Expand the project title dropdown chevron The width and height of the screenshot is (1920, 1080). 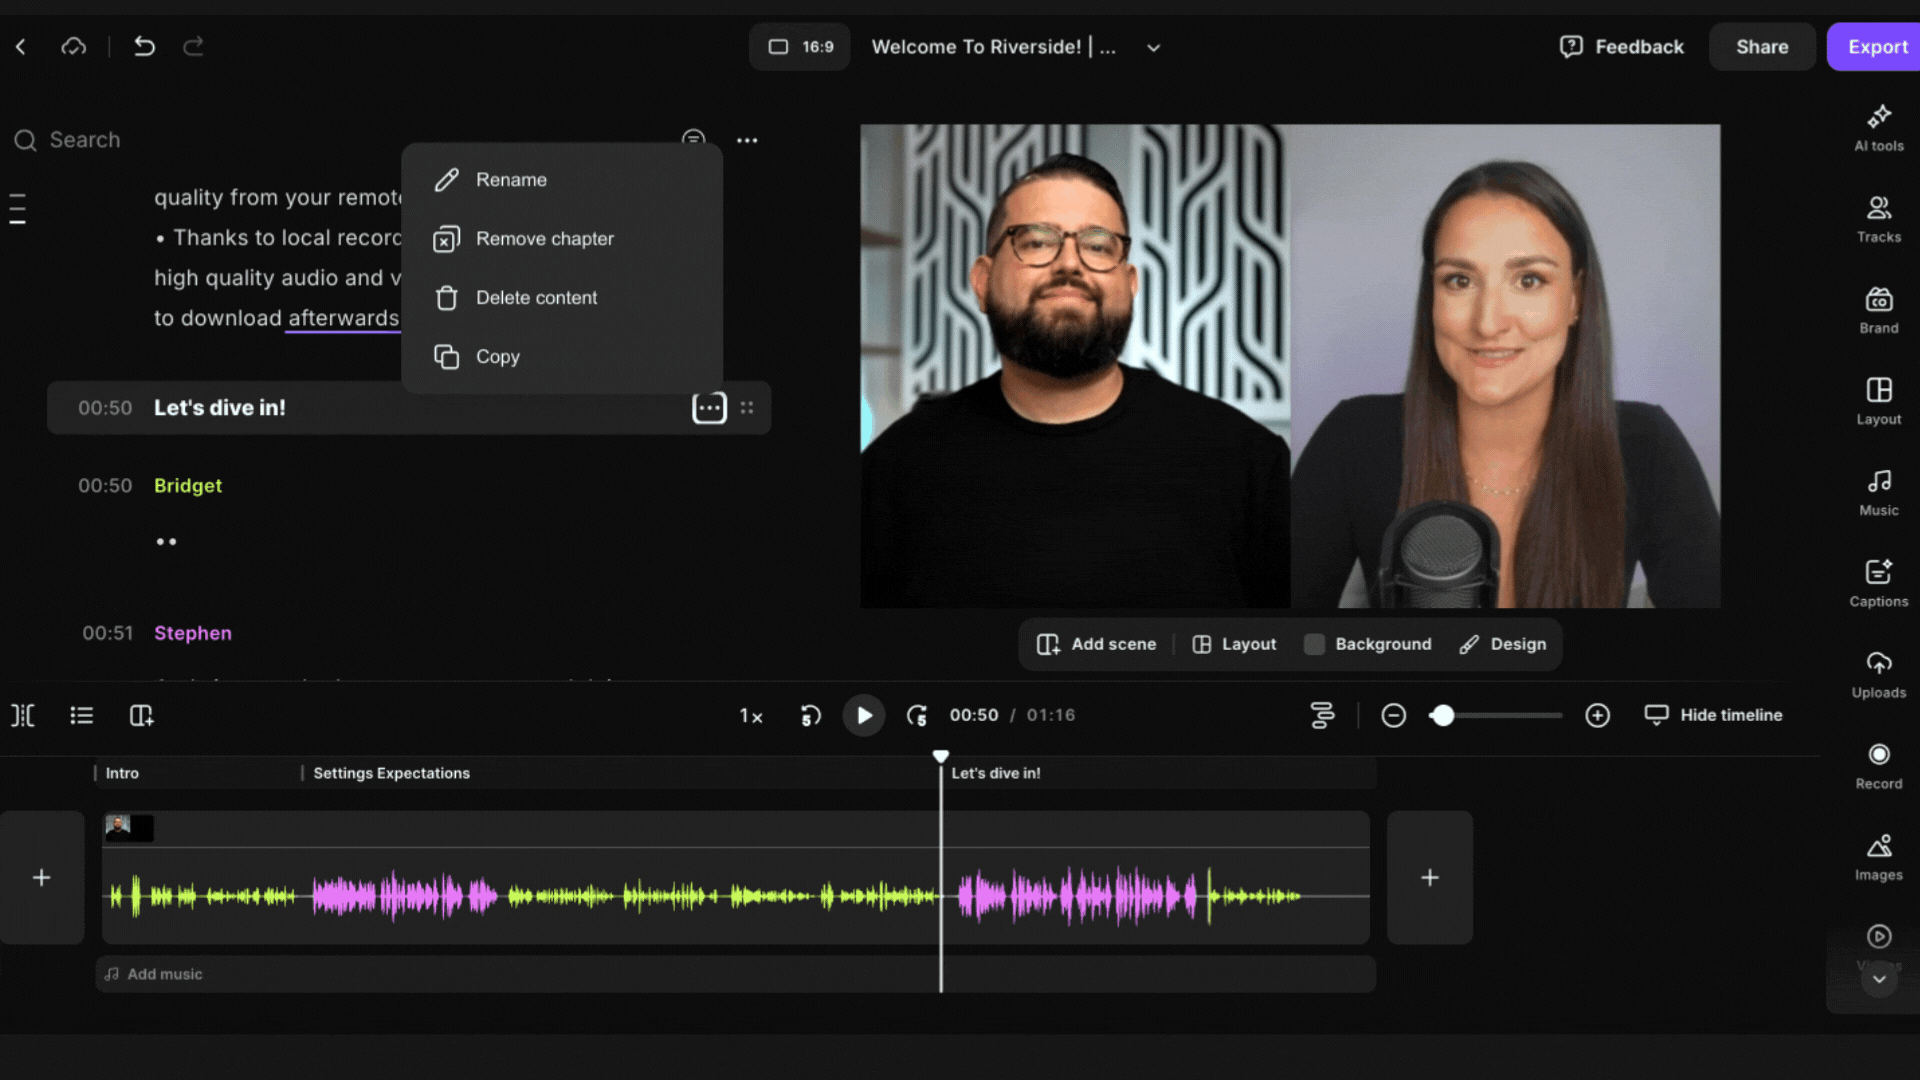coord(1153,47)
